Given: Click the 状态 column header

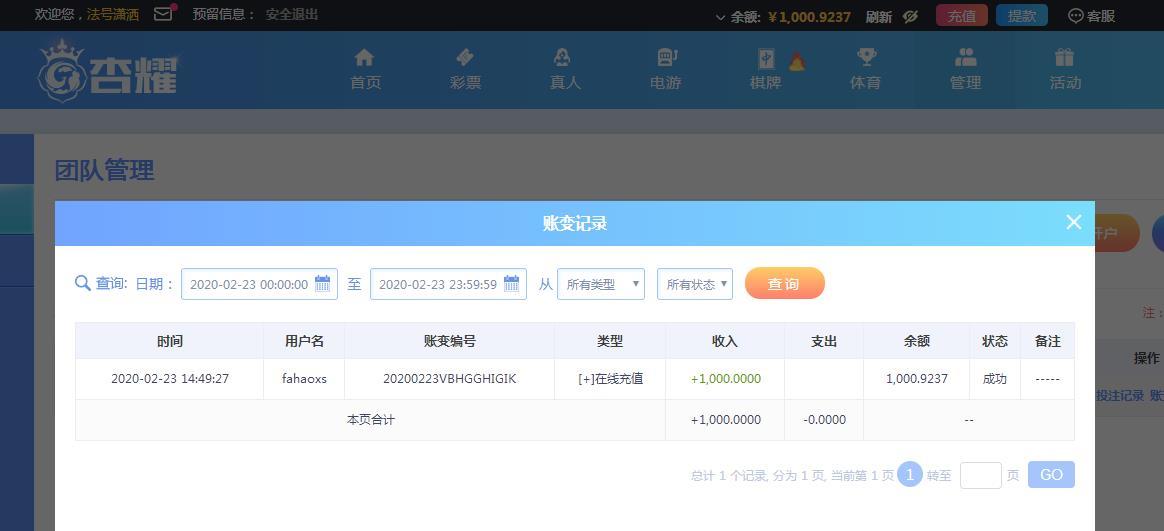Looking at the screenshot, I should coord(995,341).
